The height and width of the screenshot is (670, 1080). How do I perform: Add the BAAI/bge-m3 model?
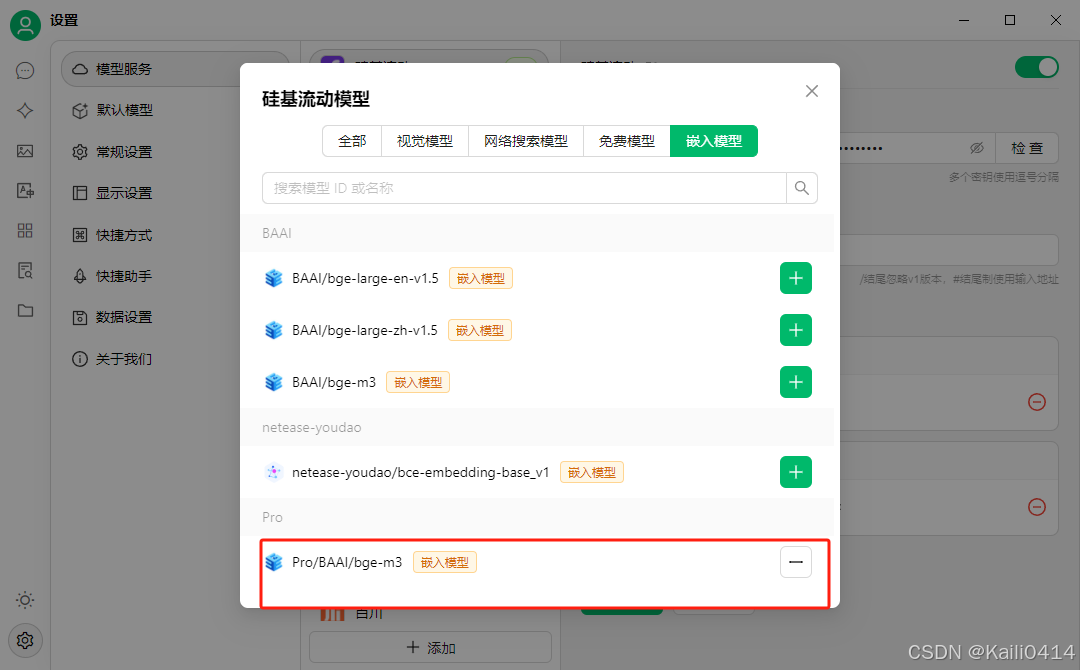(796, 382)
